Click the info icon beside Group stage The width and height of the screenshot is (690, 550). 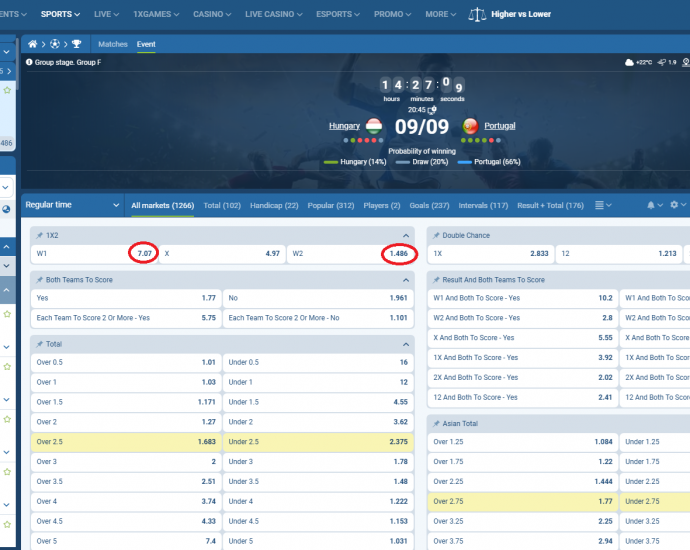[29, 62]
